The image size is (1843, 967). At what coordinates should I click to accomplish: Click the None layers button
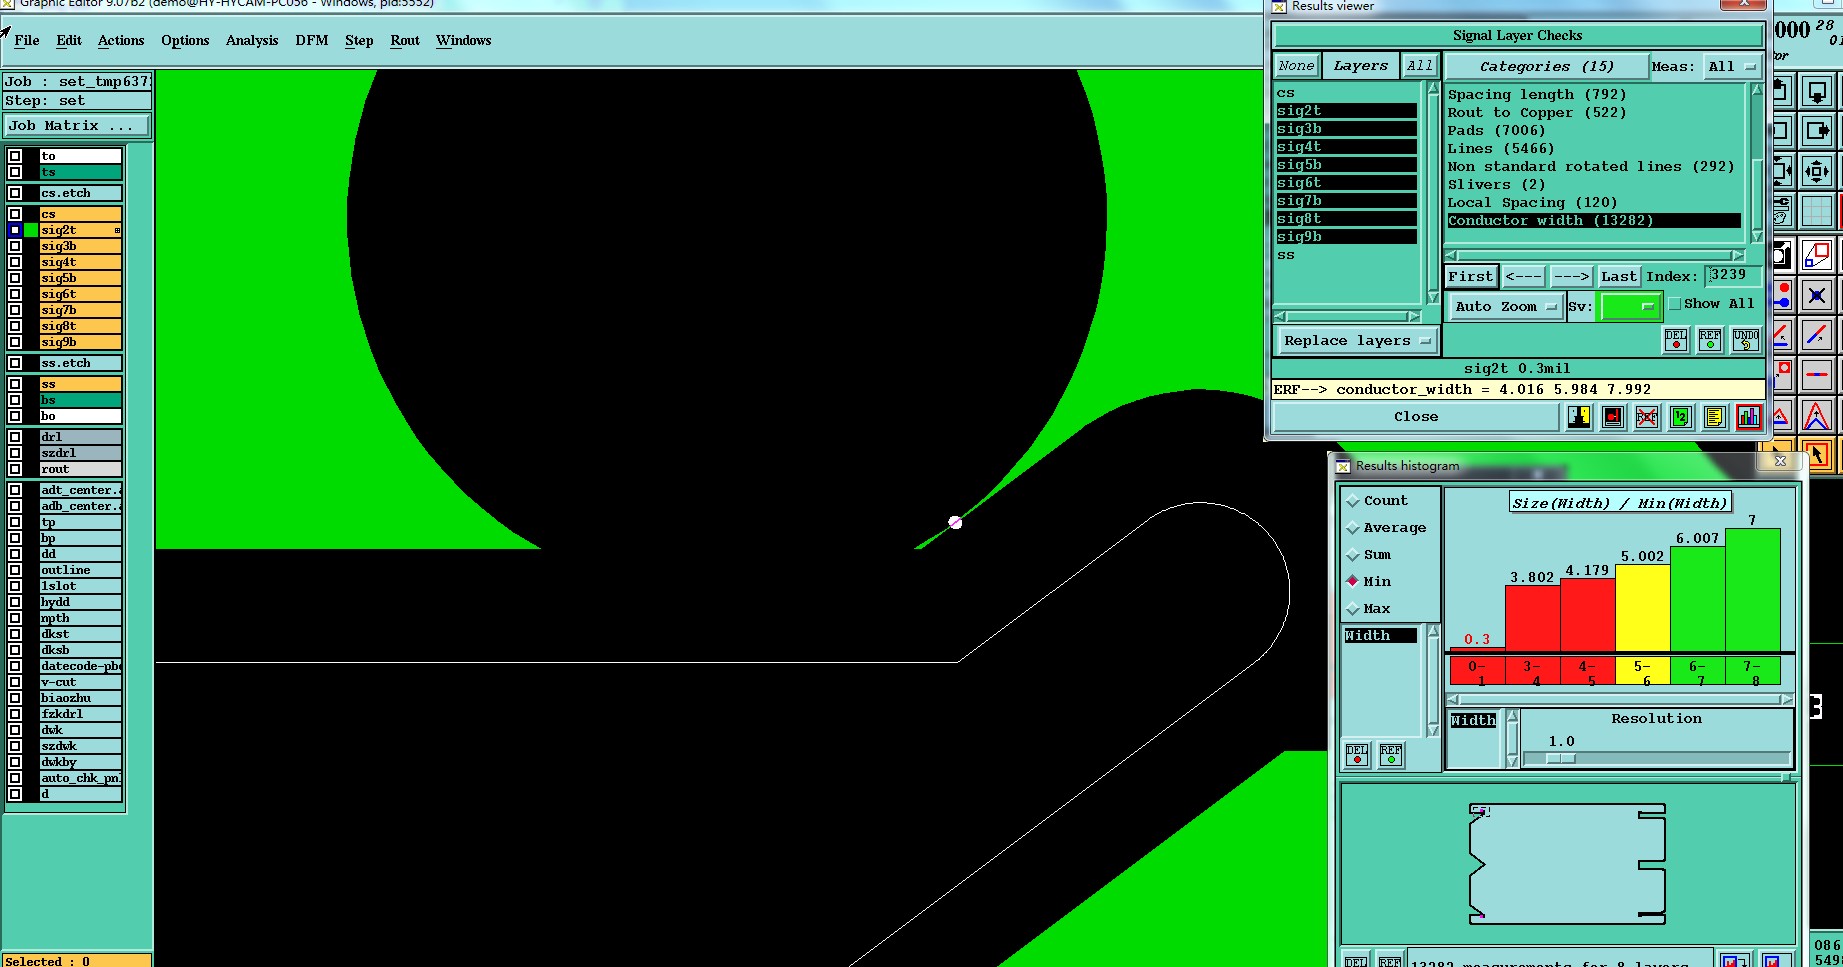(1297, 66)
